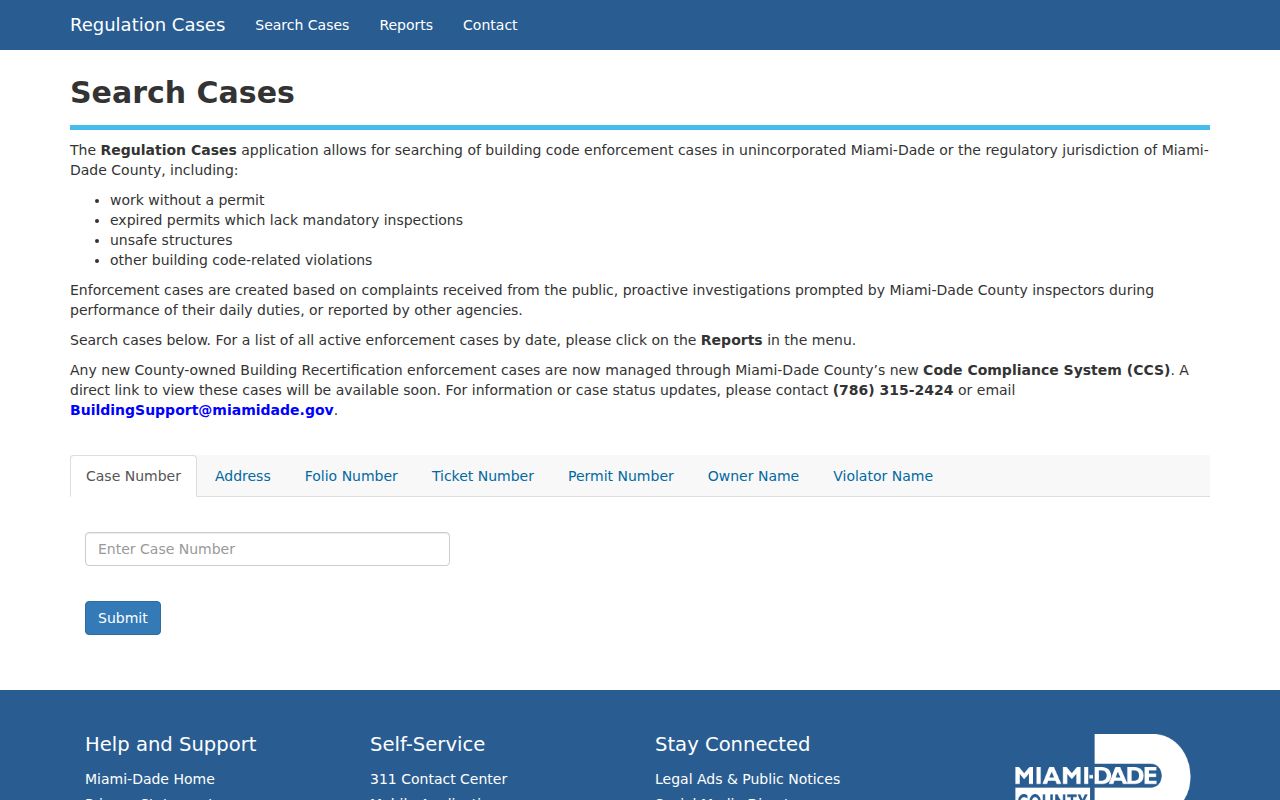
Task: Click the Help and Support heading
Action: click(x=170, y=744)
